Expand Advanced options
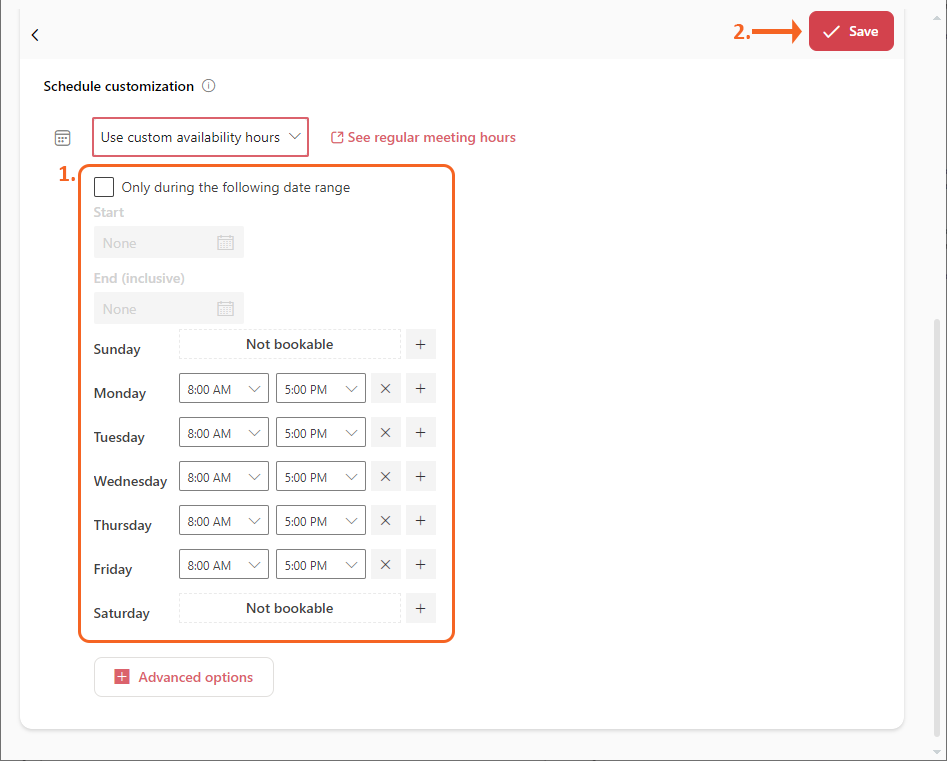 pyautogui.click(x=184, y=677)
